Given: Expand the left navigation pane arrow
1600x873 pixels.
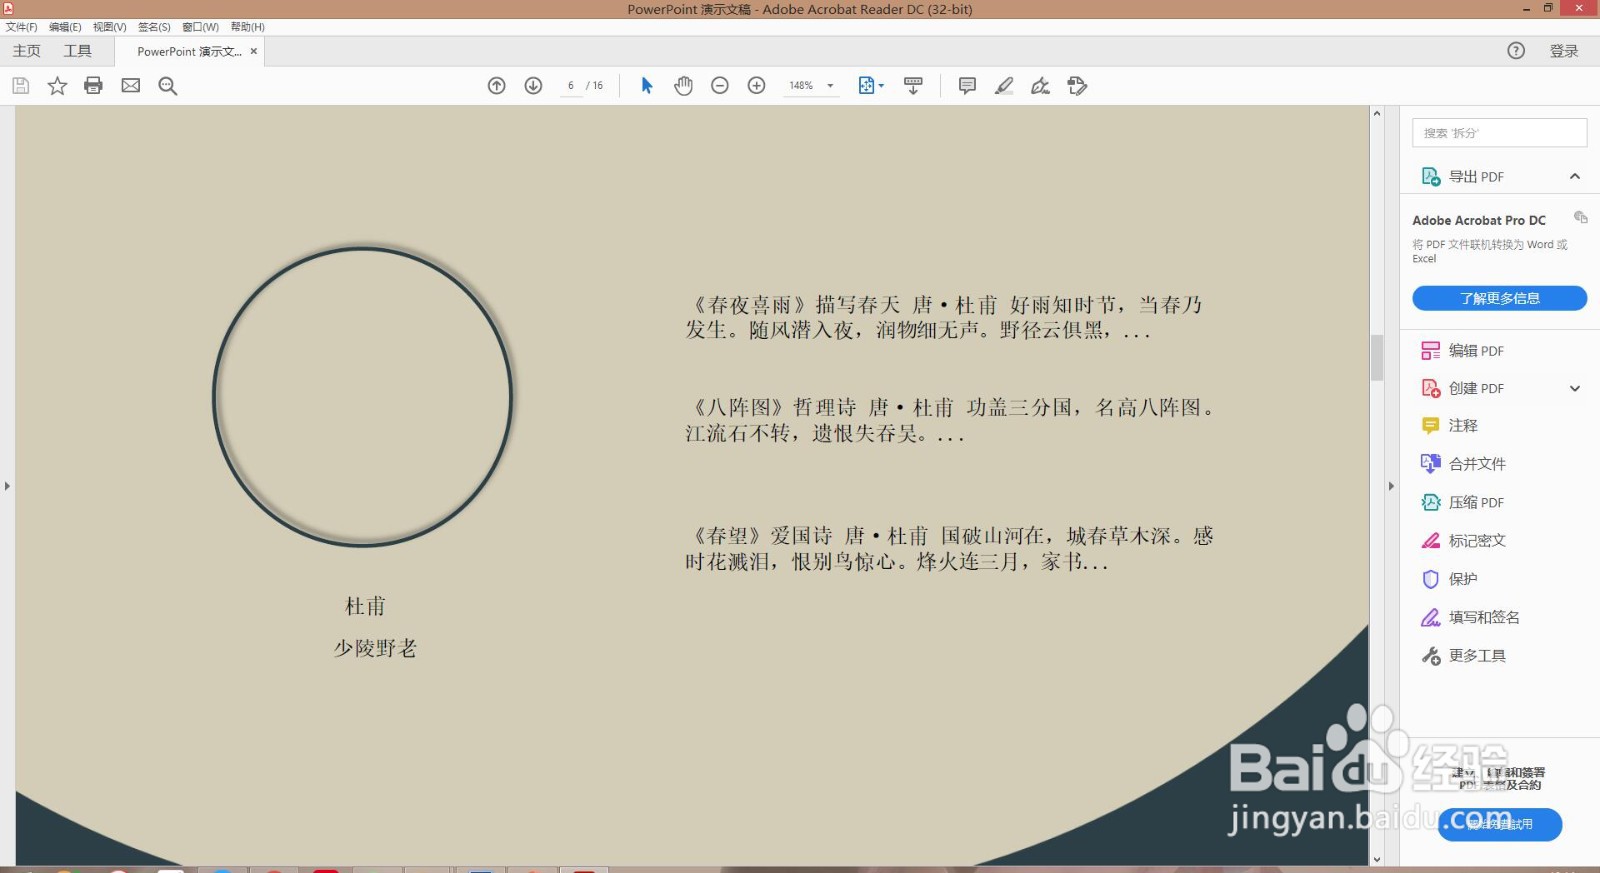Looking at the screenshot, I should [7, 486].
